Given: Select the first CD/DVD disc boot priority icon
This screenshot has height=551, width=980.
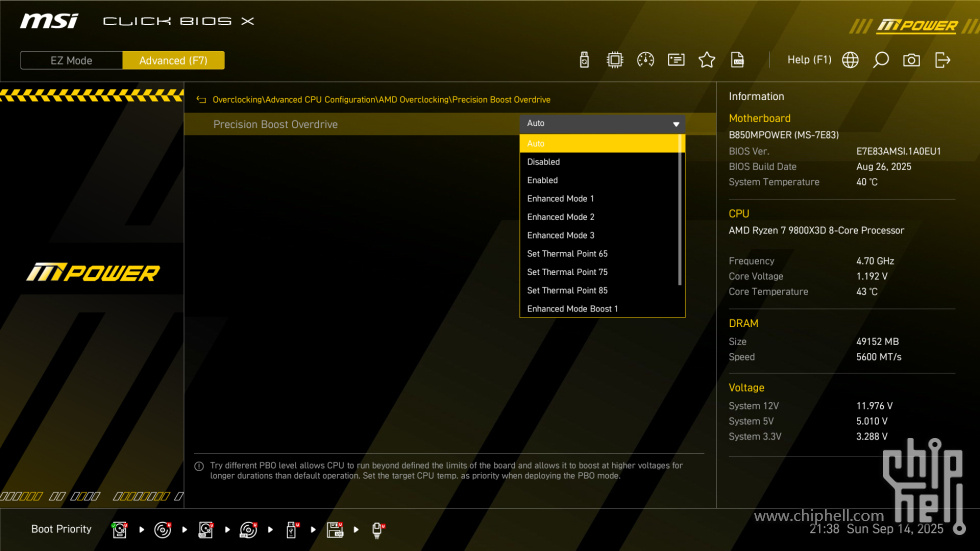Looking at the screenshot, I should click(162, 530).
